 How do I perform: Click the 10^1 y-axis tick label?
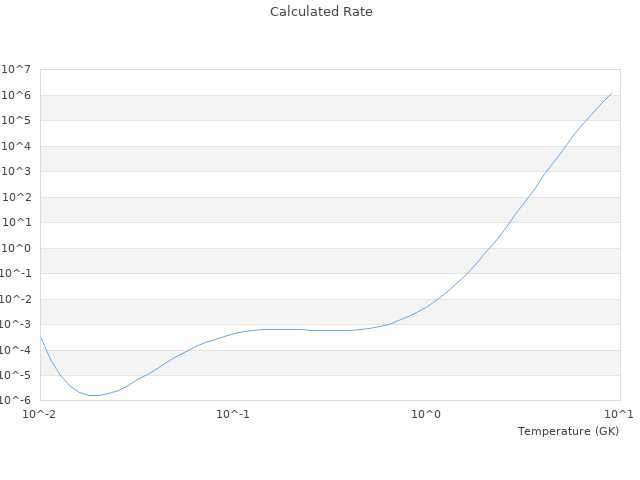click(16, 222)
